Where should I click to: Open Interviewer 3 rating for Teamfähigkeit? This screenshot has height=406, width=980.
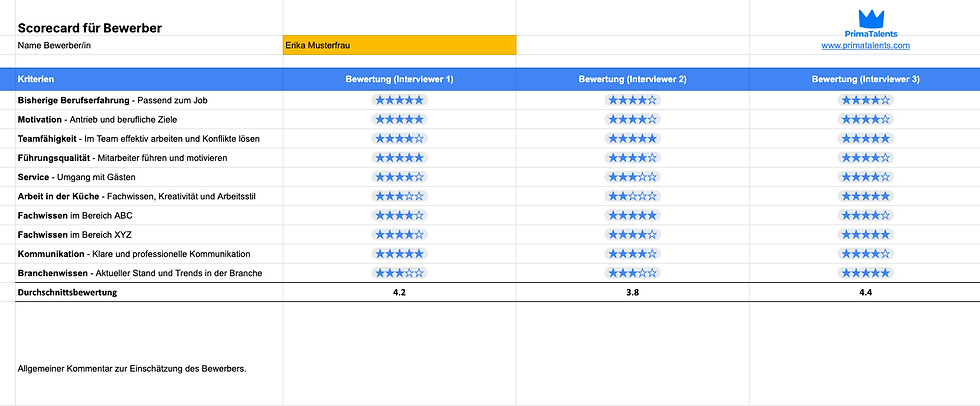866,139
